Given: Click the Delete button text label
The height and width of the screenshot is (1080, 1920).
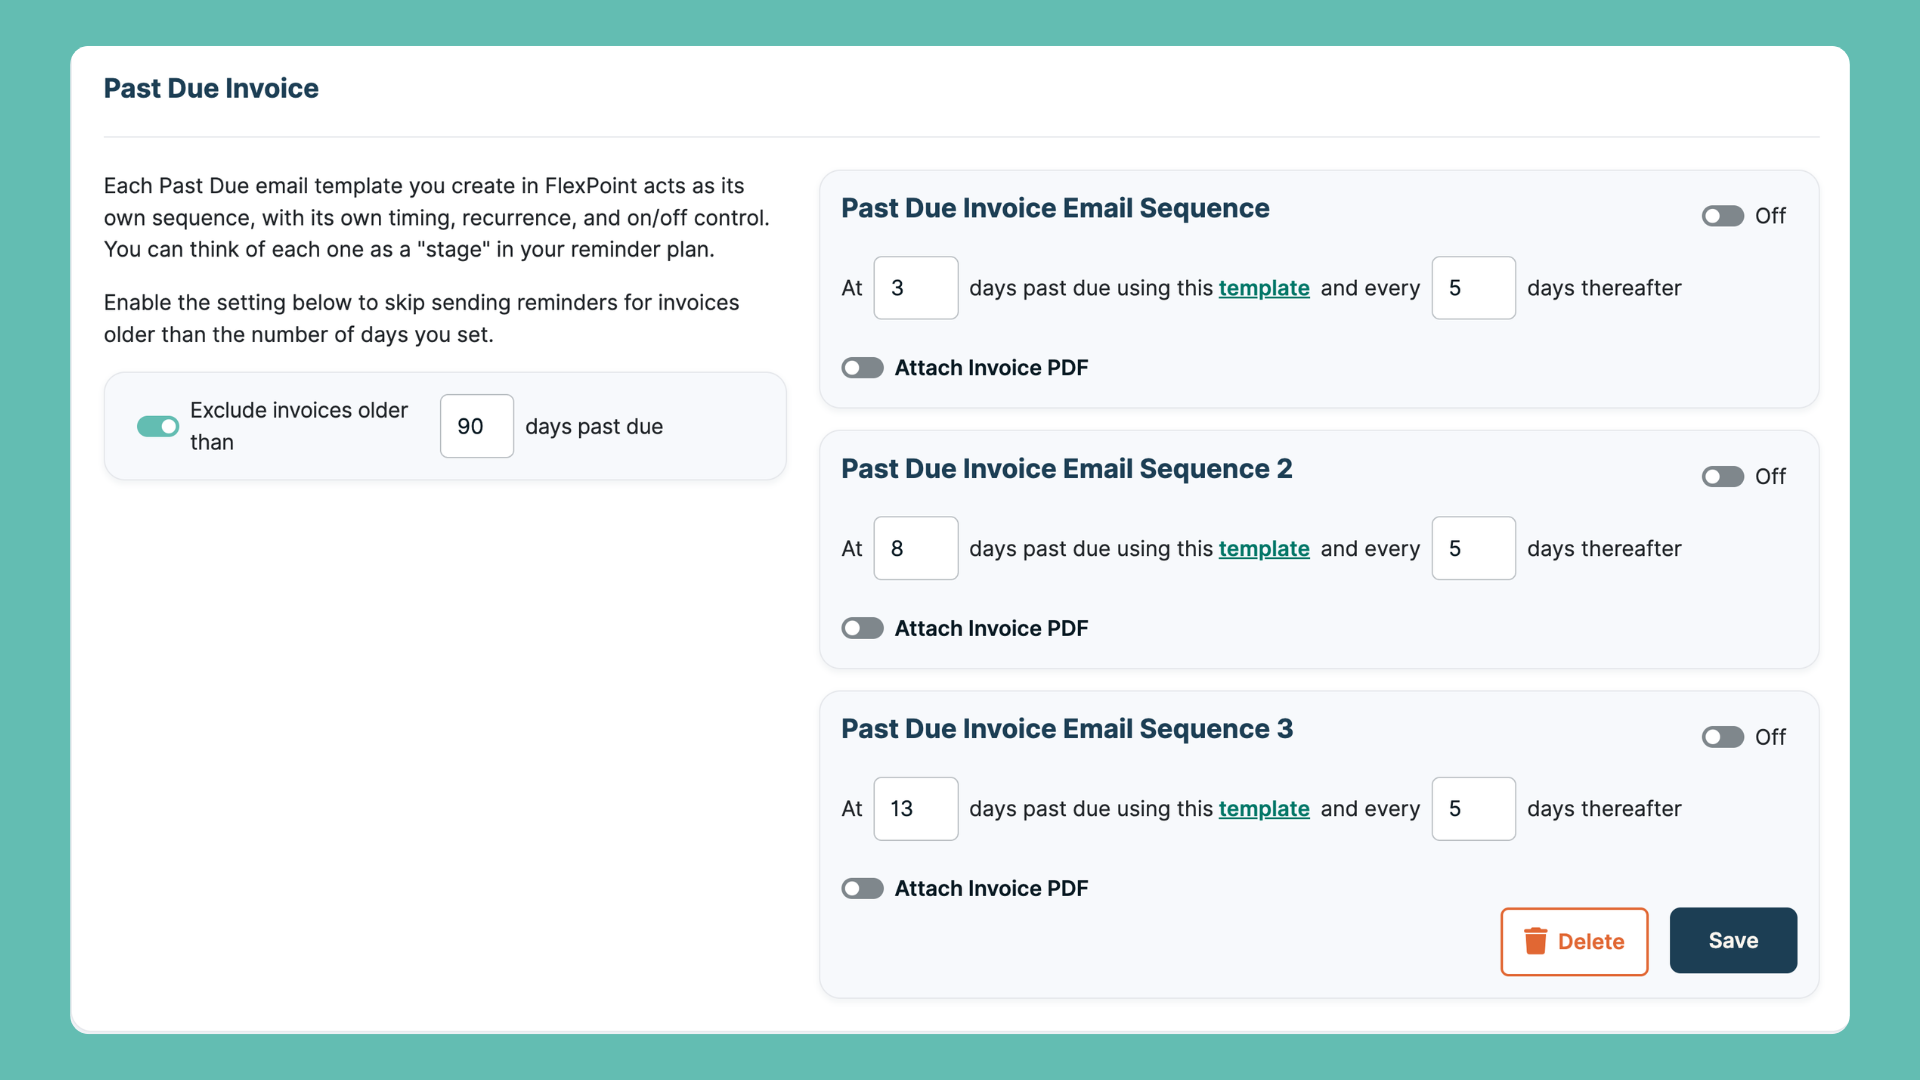Looking at the screenshot, I should [1590, 942].
